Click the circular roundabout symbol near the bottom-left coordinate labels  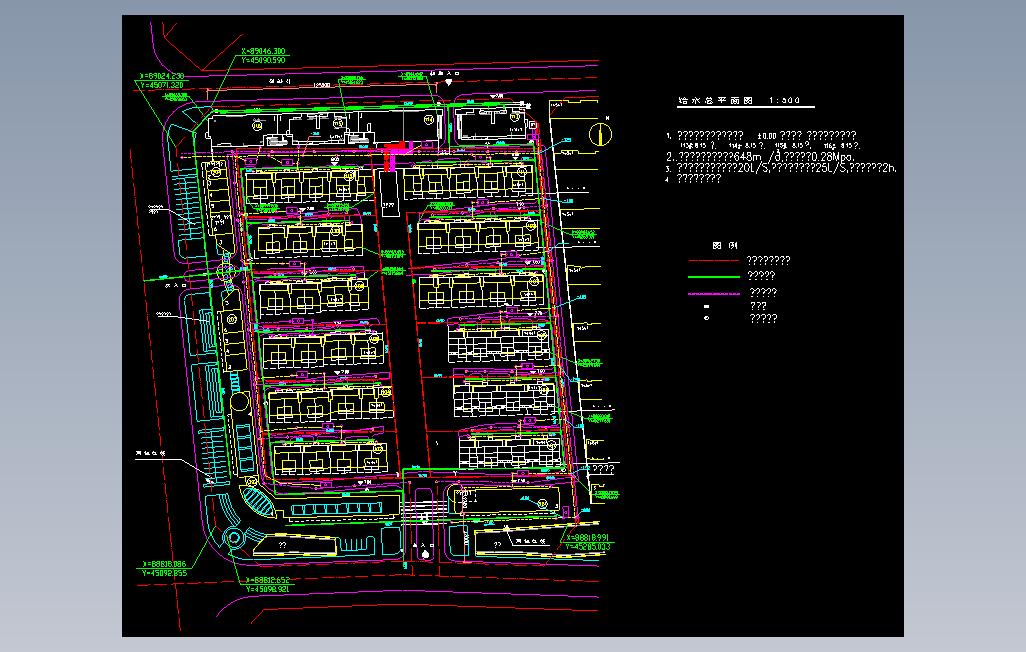[x=234, y=538]
